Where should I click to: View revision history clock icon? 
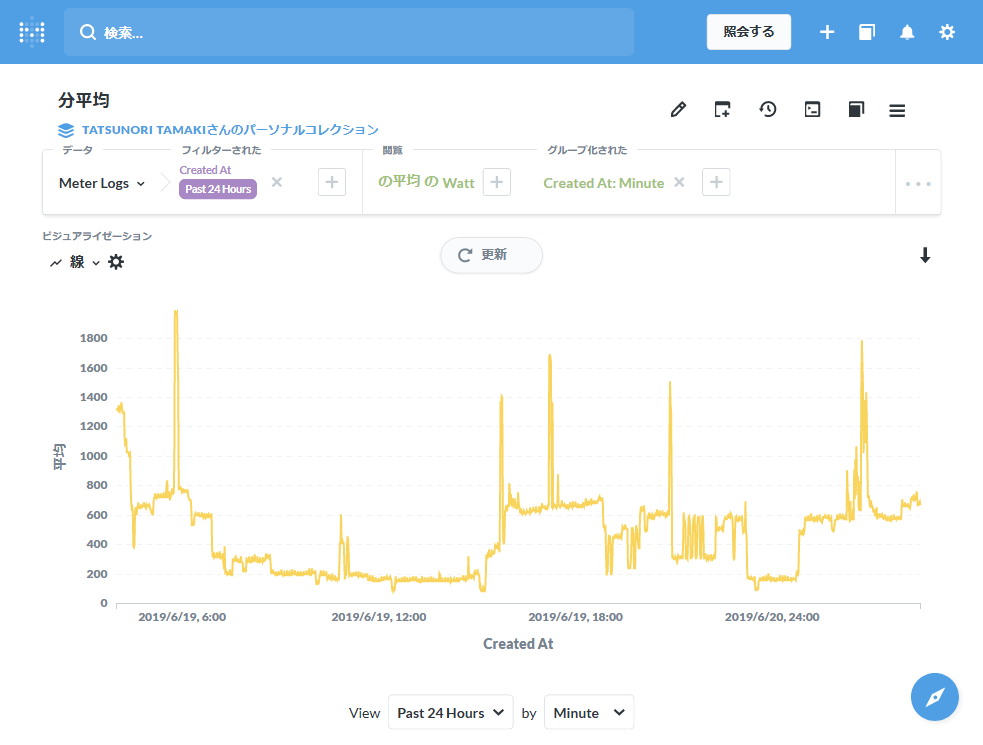pos(767,110)
